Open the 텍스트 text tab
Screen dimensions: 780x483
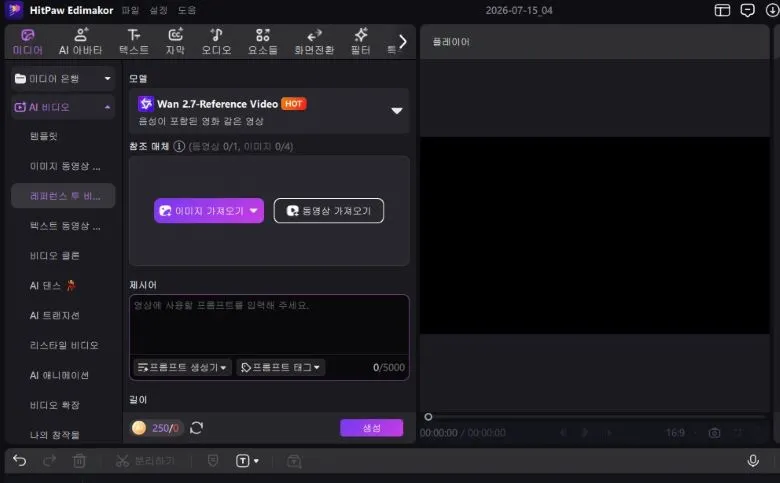coord(134,42)
